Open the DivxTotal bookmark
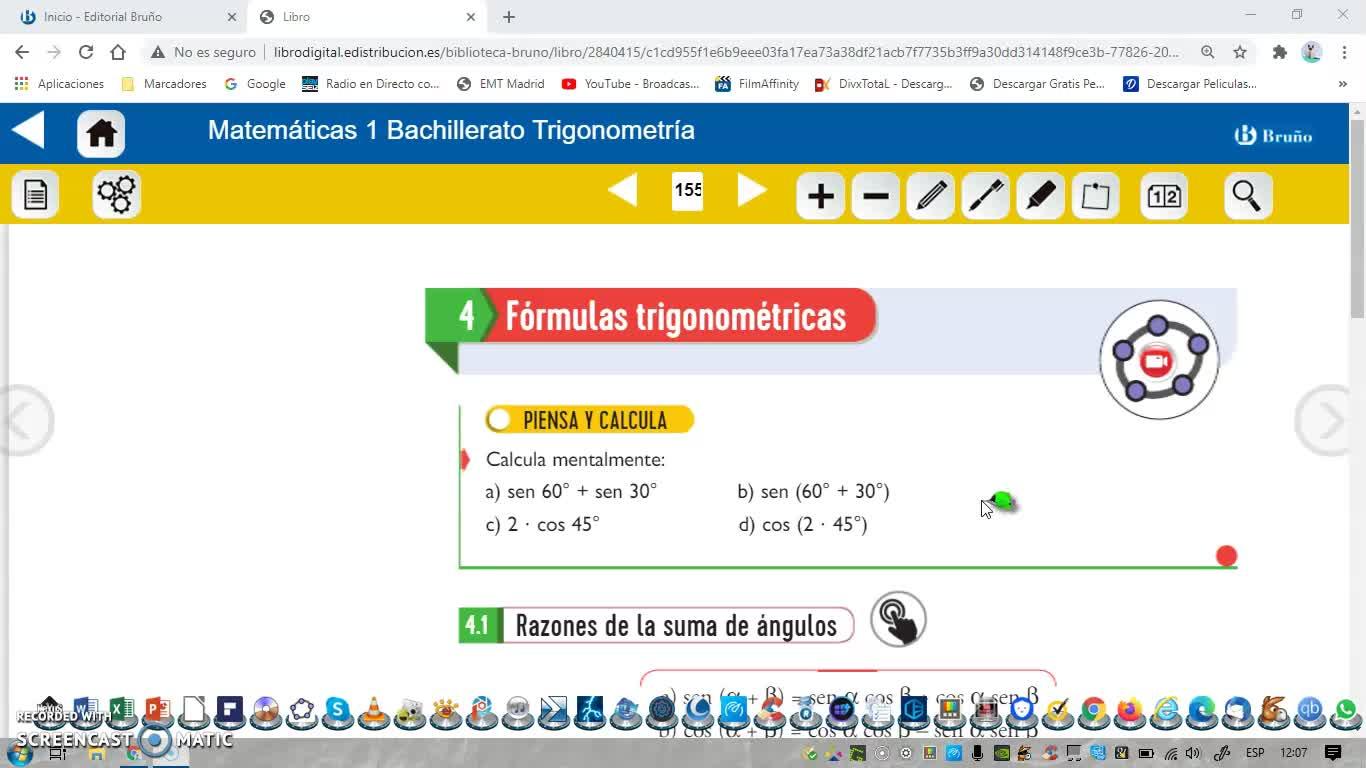The width and height of the screenshot is (1366, 768). pyautogui.click(x=884, y=84)
